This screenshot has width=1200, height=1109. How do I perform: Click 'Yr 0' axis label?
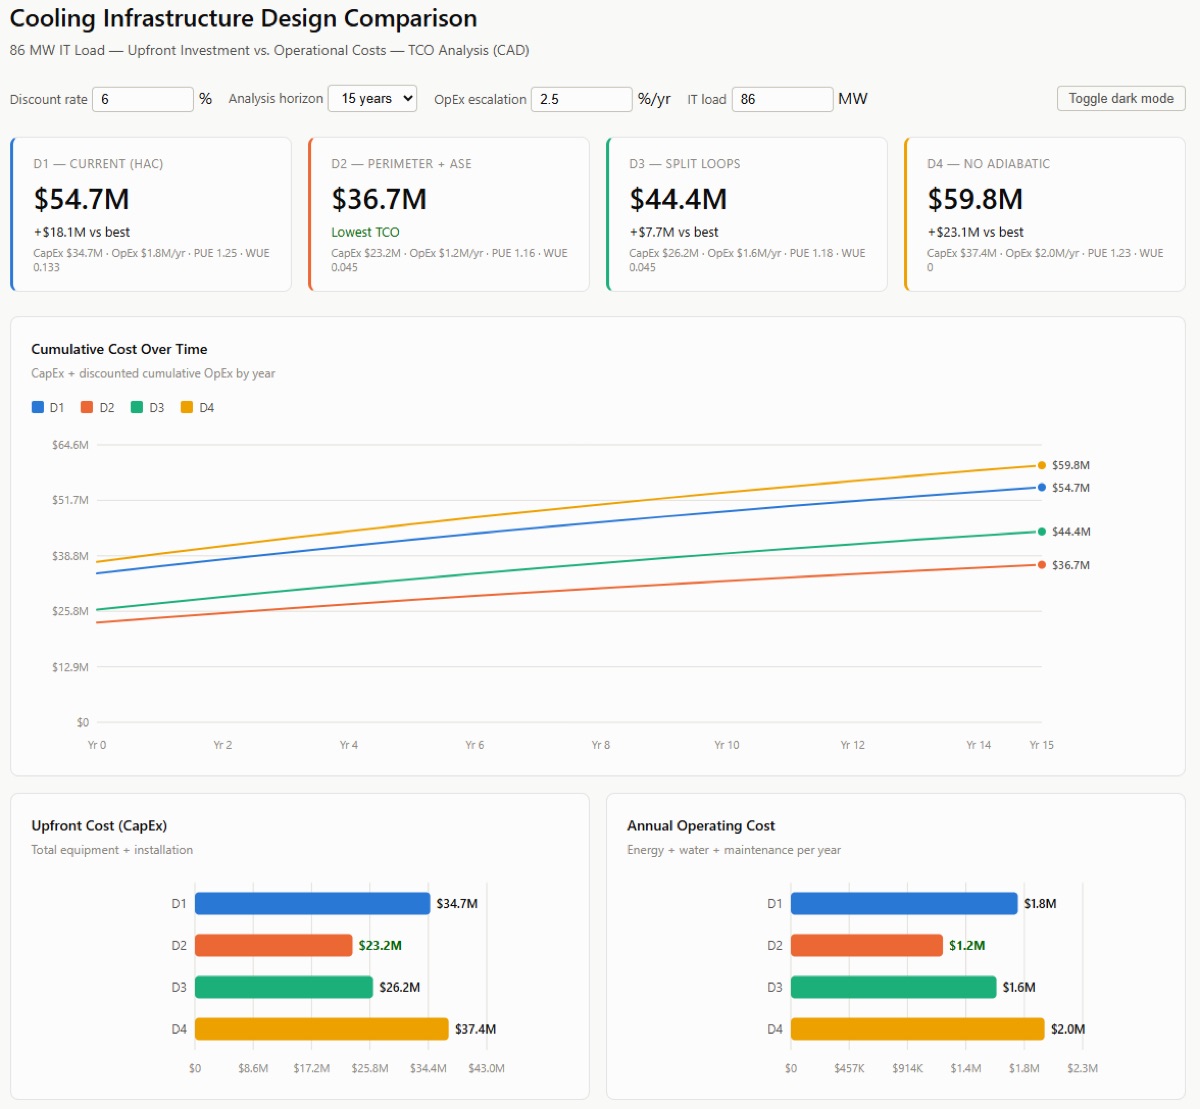97,745
